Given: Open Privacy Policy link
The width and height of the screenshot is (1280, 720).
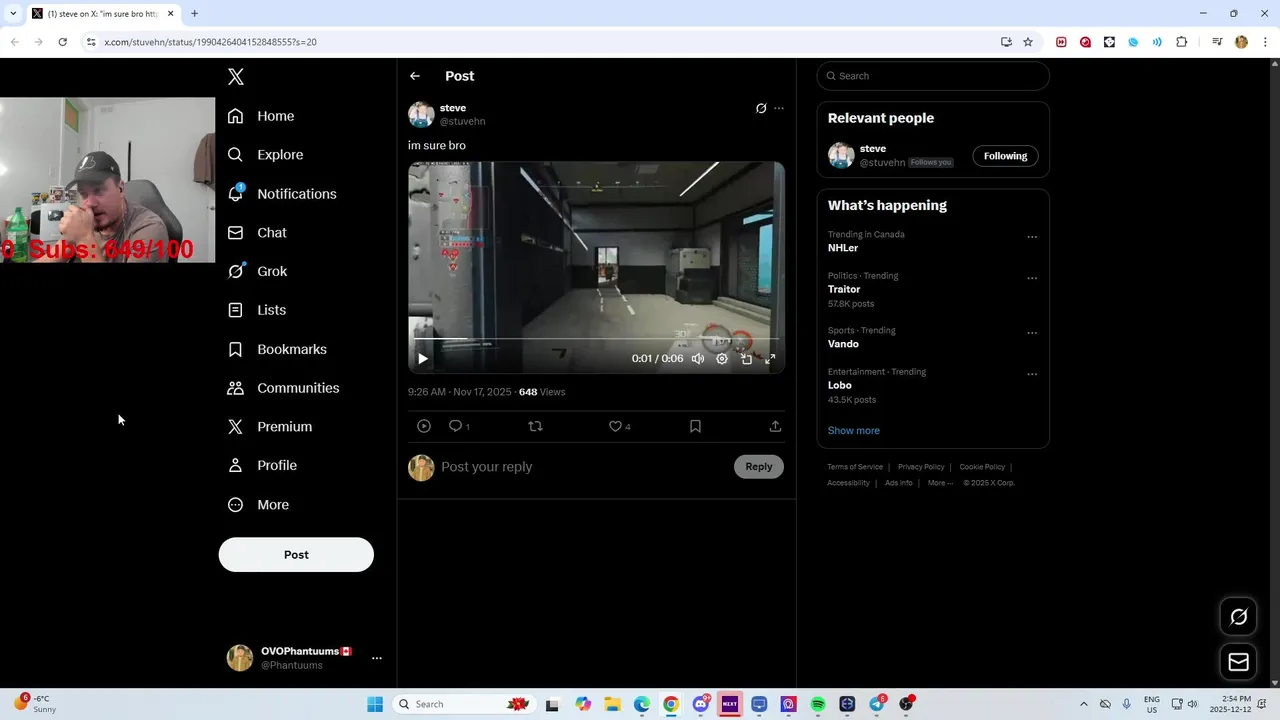Looking at the screenshot, I should 921,467.
